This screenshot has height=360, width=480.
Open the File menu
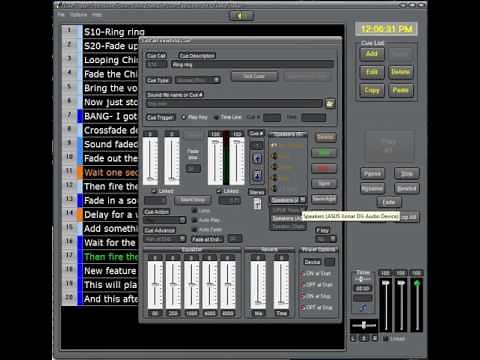coord(61,15)
